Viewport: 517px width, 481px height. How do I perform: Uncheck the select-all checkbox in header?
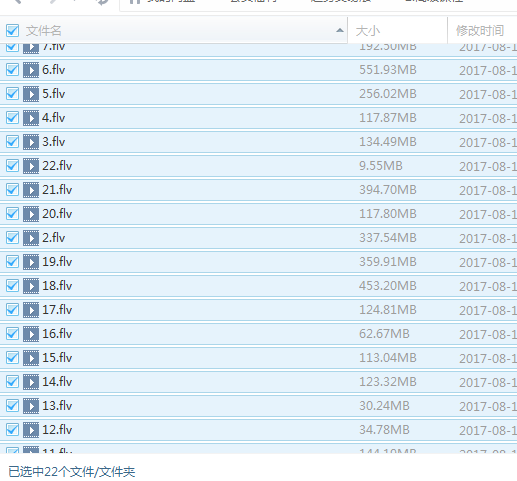(12, 31)
